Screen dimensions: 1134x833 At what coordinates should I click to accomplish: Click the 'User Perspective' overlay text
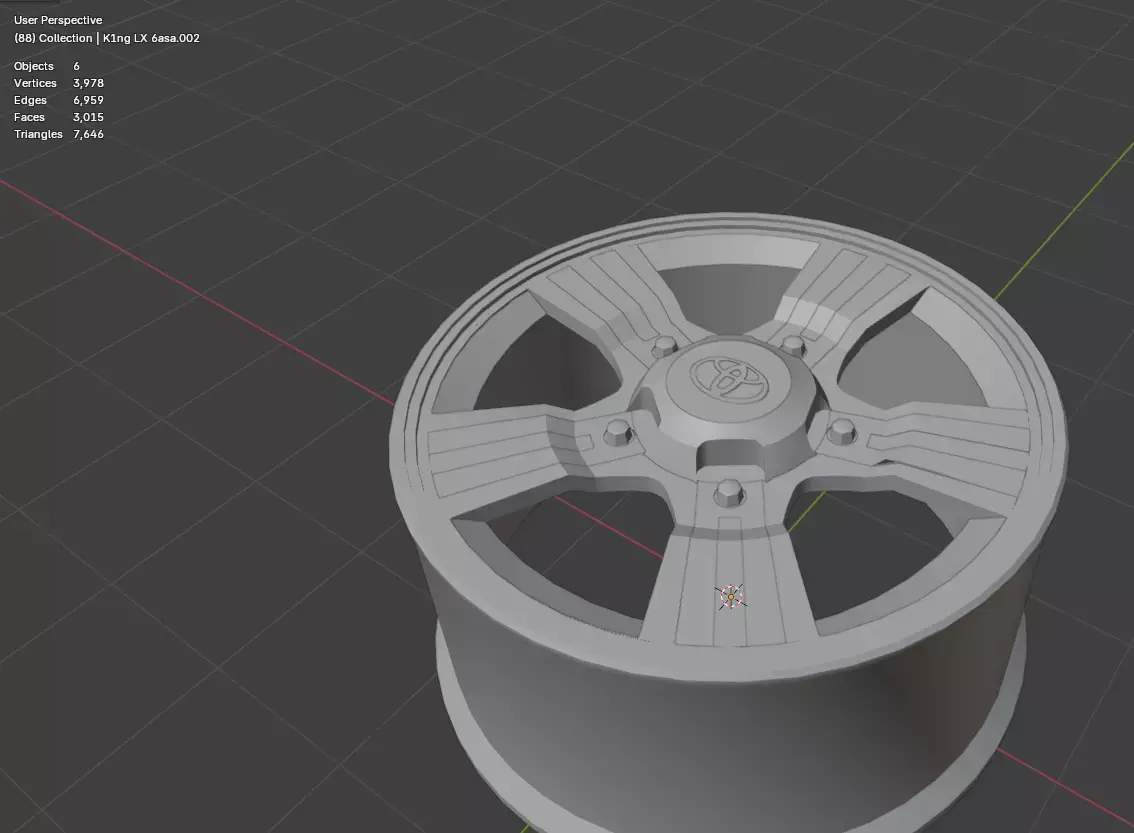[58, 20]
